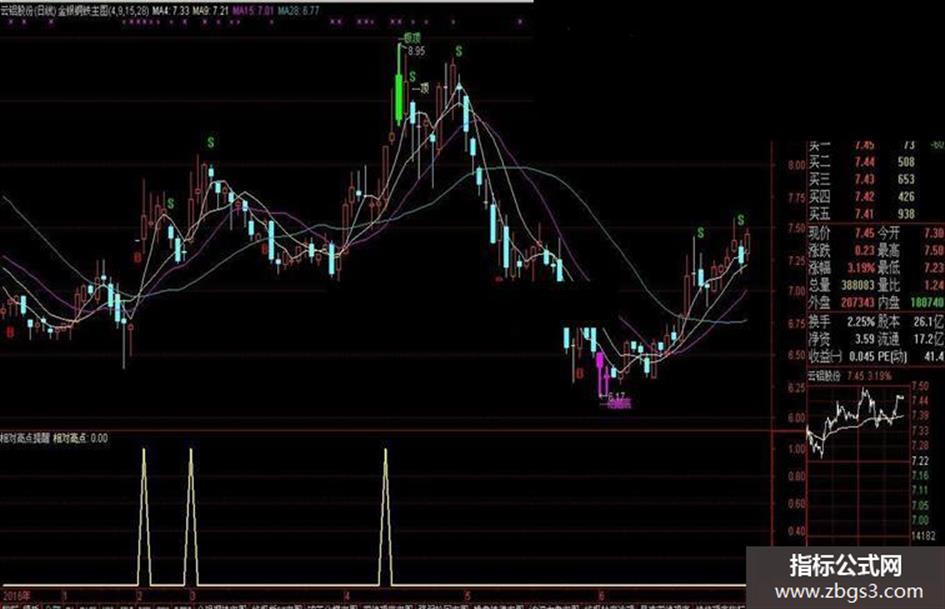Click the MA9: 7.21 moving average label
Viewport: 945px width, 609px height.
pos(210,11)
